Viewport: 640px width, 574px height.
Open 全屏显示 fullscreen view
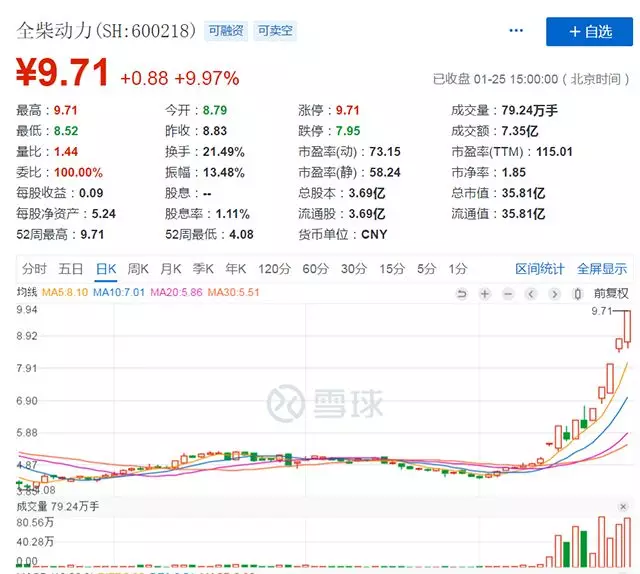click(x=602, y=269)
